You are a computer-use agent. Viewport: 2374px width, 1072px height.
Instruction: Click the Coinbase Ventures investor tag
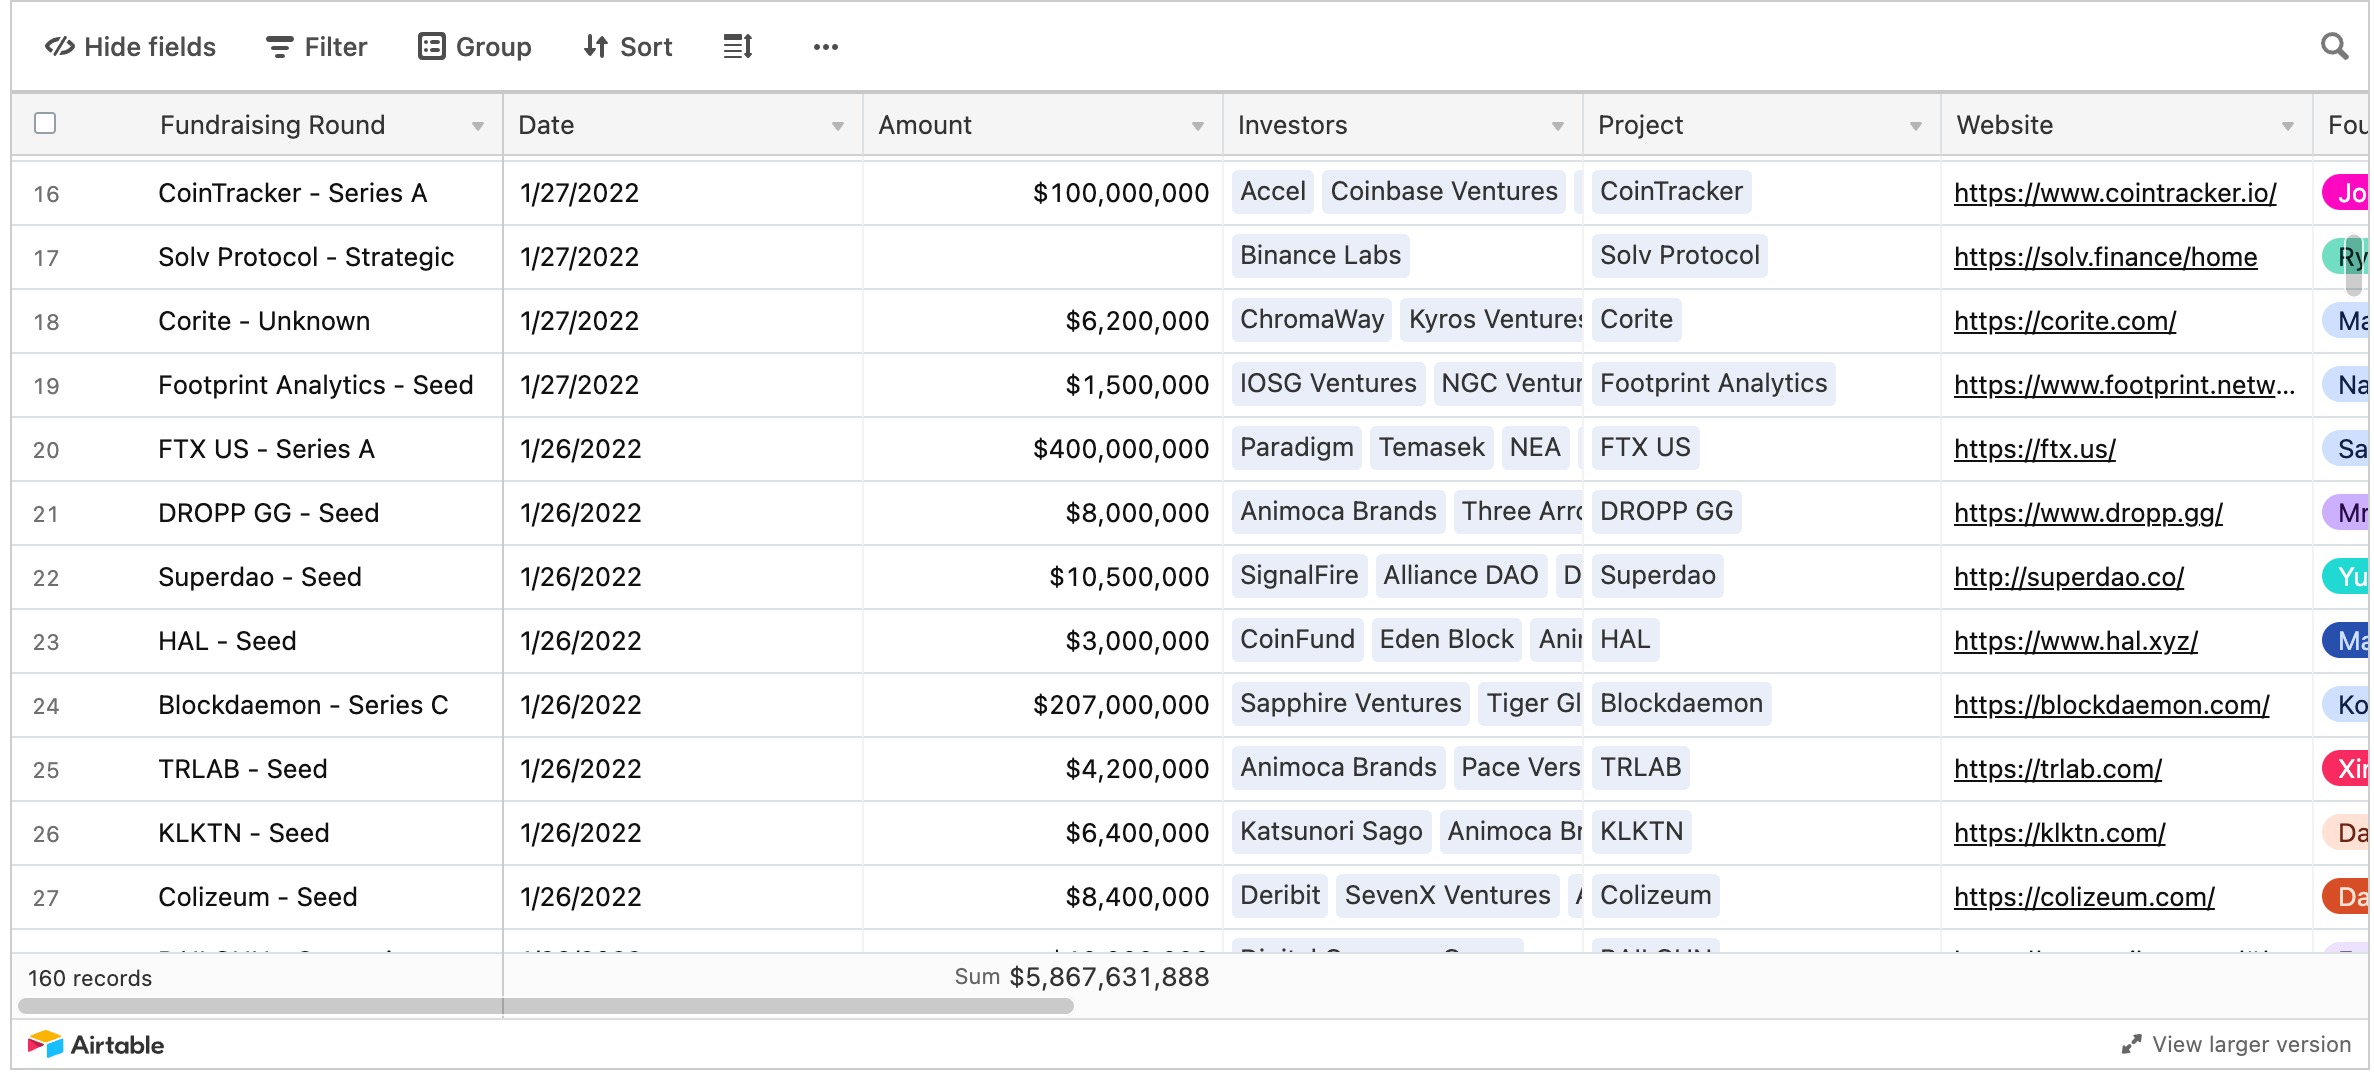(x=1444, y=191)
